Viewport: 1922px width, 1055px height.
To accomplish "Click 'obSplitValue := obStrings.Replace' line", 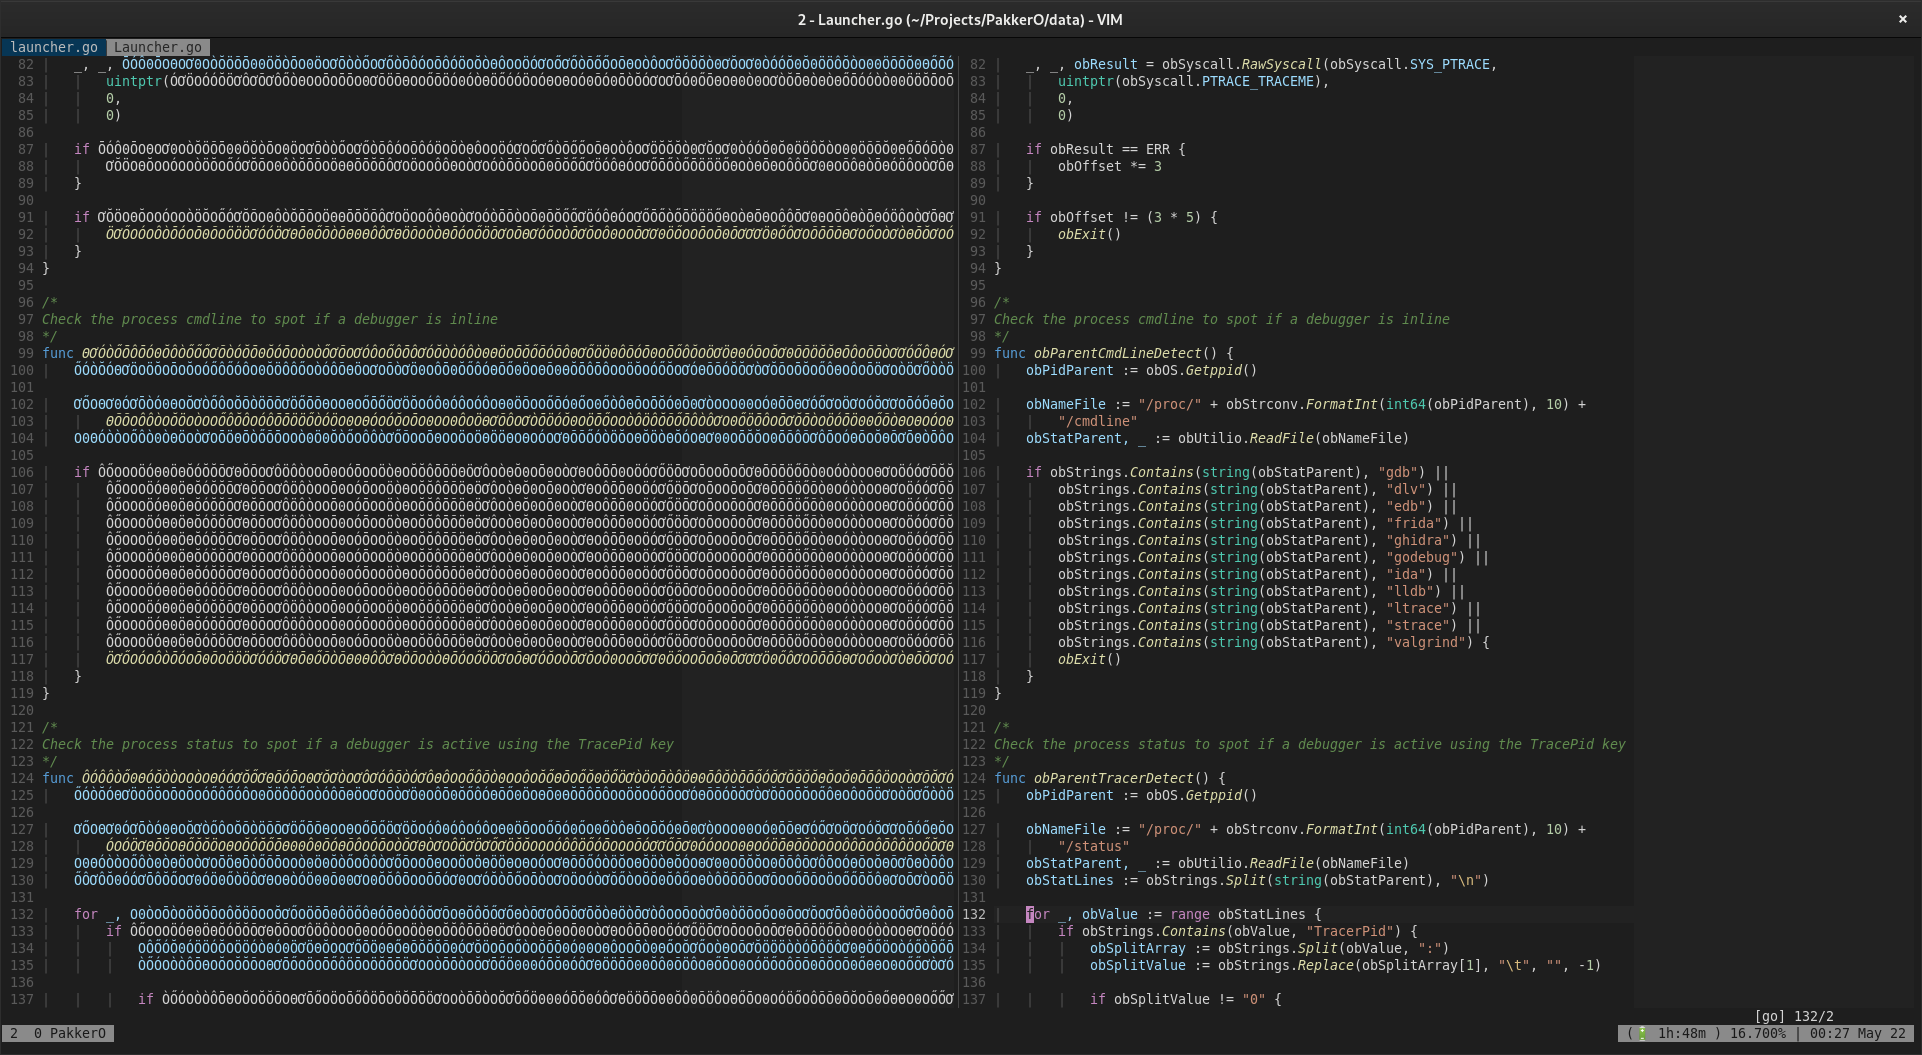I will tap(1346, 965).
